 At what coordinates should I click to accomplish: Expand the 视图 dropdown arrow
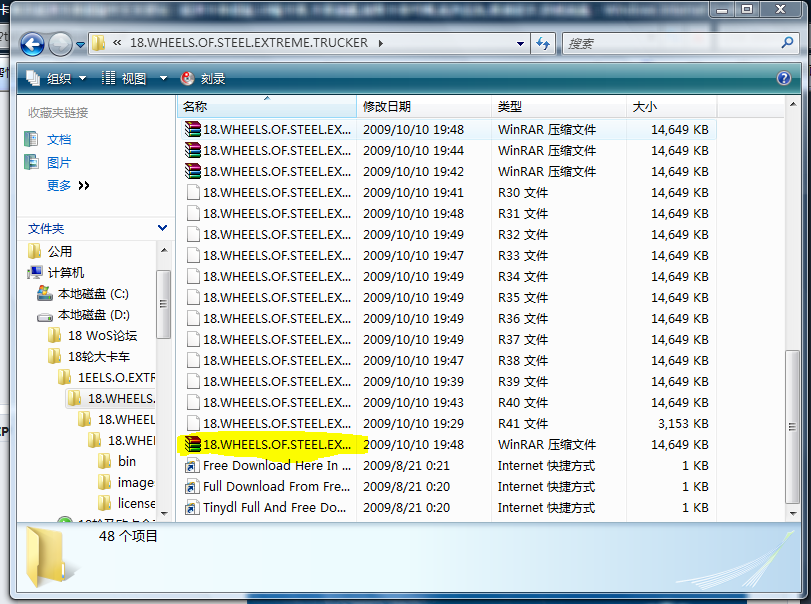(x=163, y=79)
